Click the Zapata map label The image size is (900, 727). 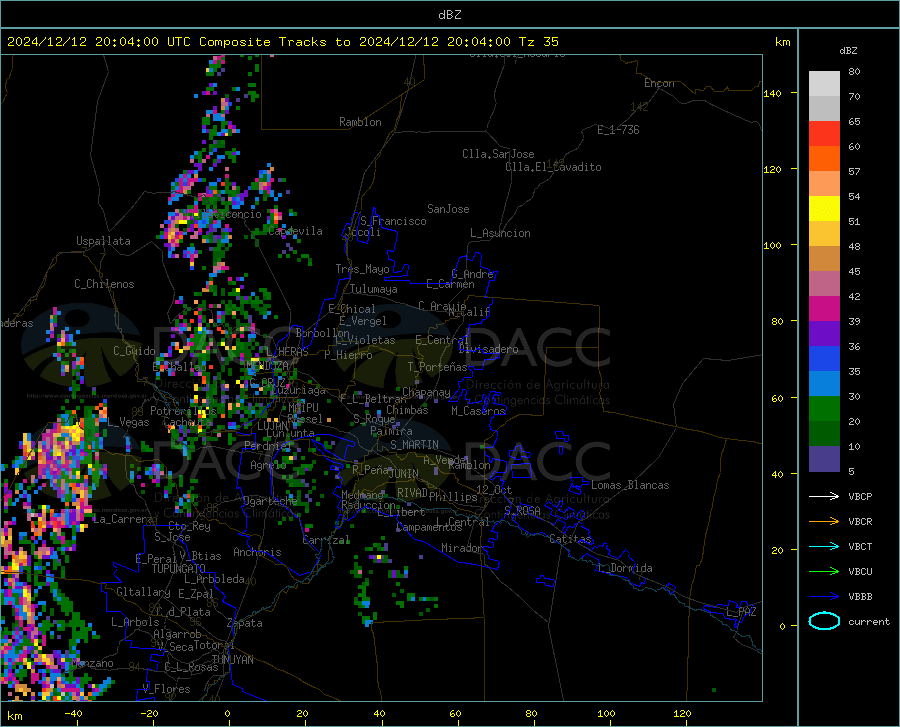245,623
